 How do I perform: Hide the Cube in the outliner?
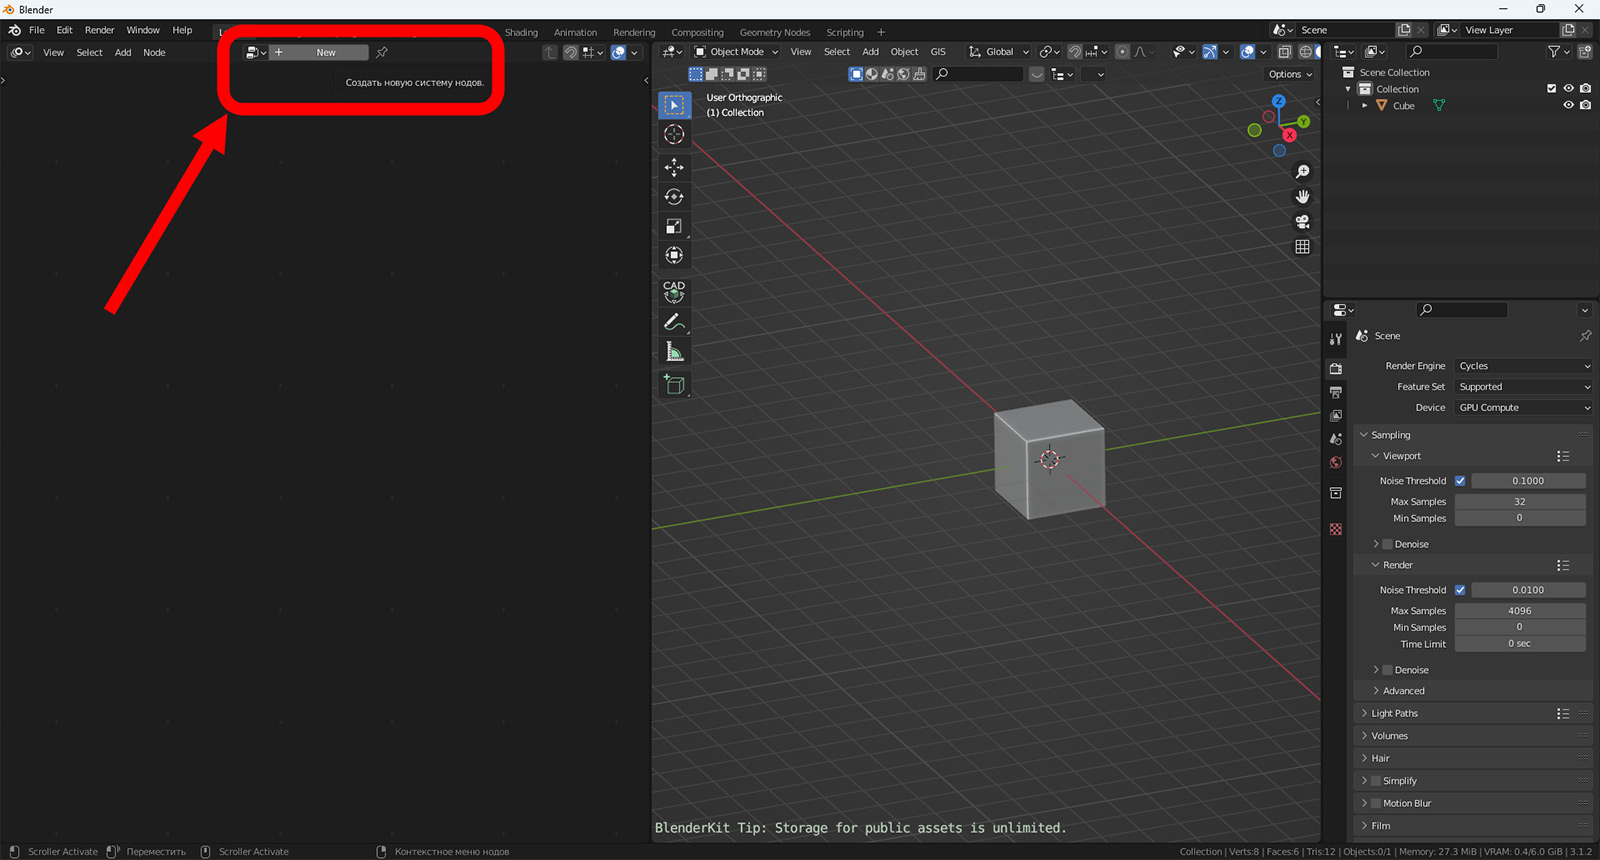pyautogui.click(x=1568, y=106)
